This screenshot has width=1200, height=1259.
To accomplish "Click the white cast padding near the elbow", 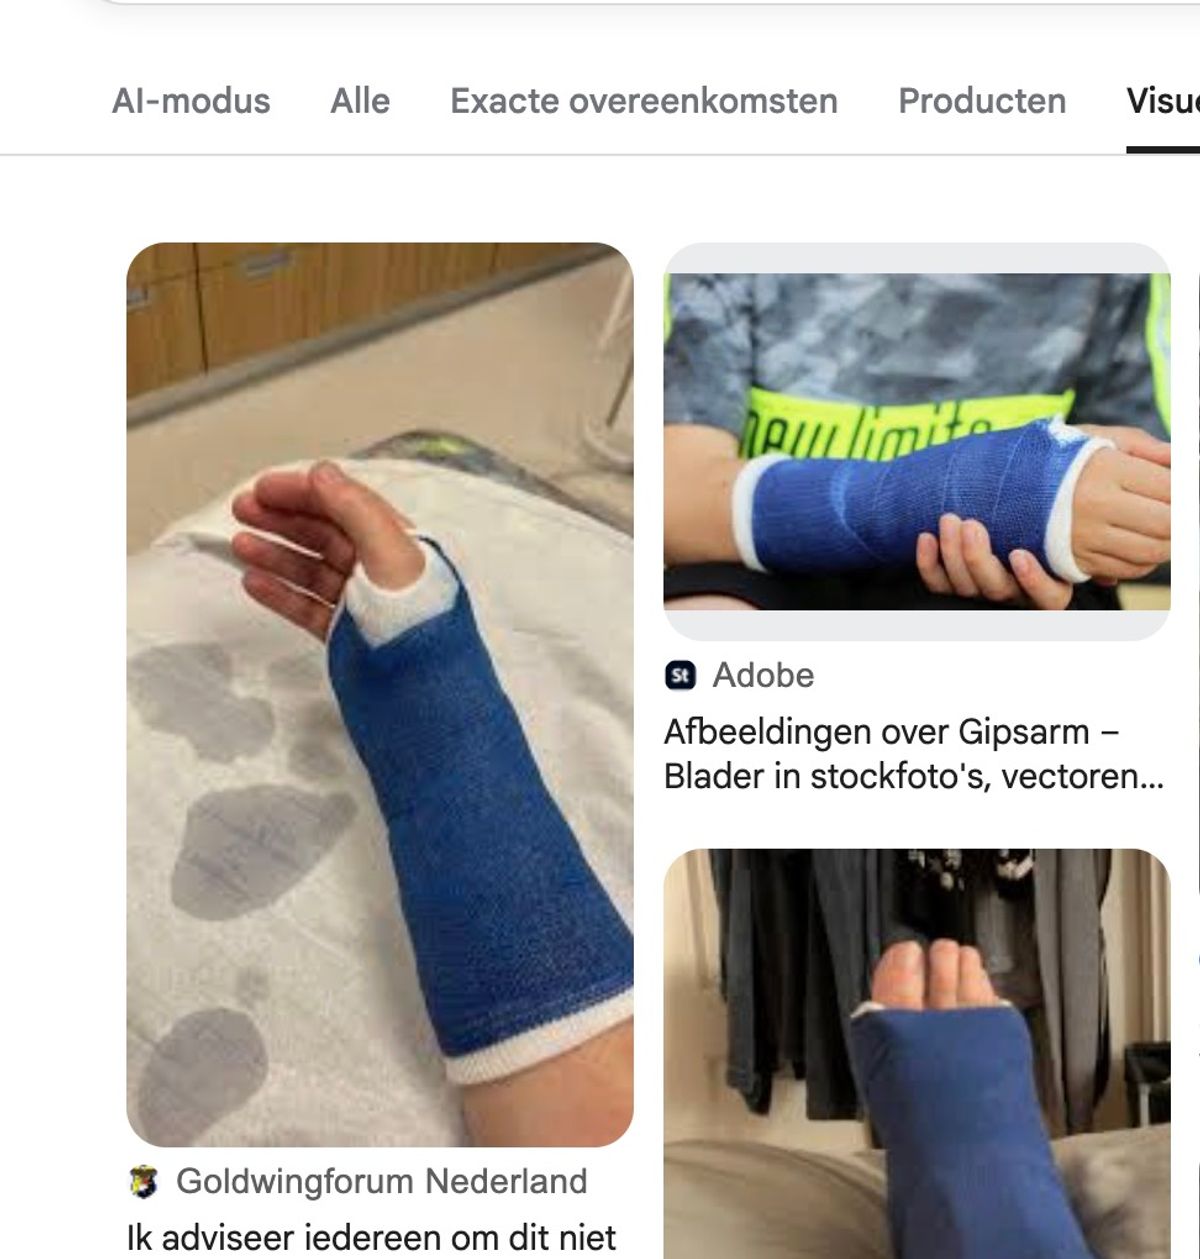I will (540, 1040).
